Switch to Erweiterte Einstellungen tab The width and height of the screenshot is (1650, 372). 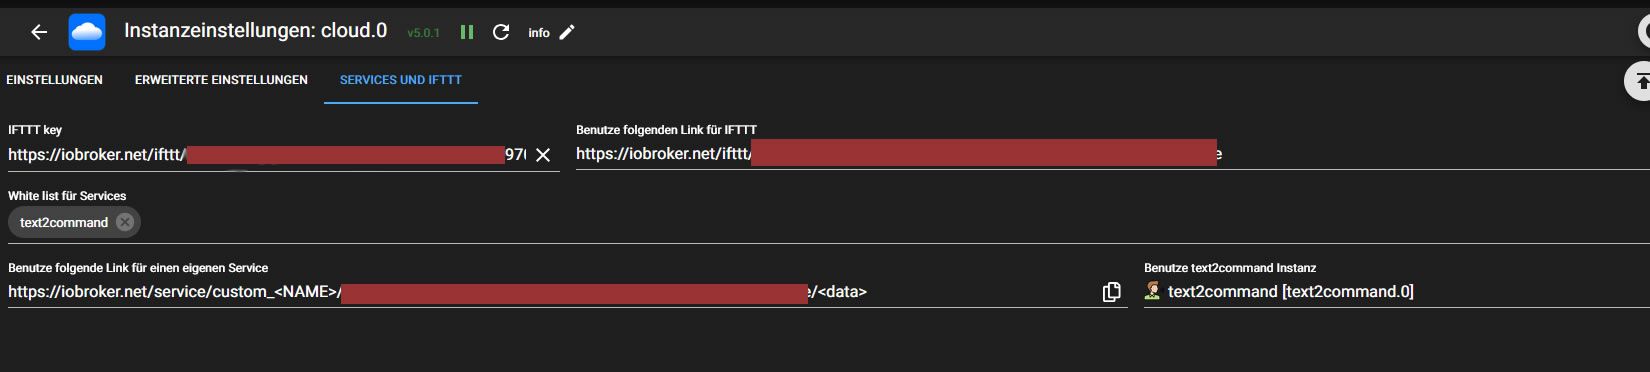(x=221, y=80)
